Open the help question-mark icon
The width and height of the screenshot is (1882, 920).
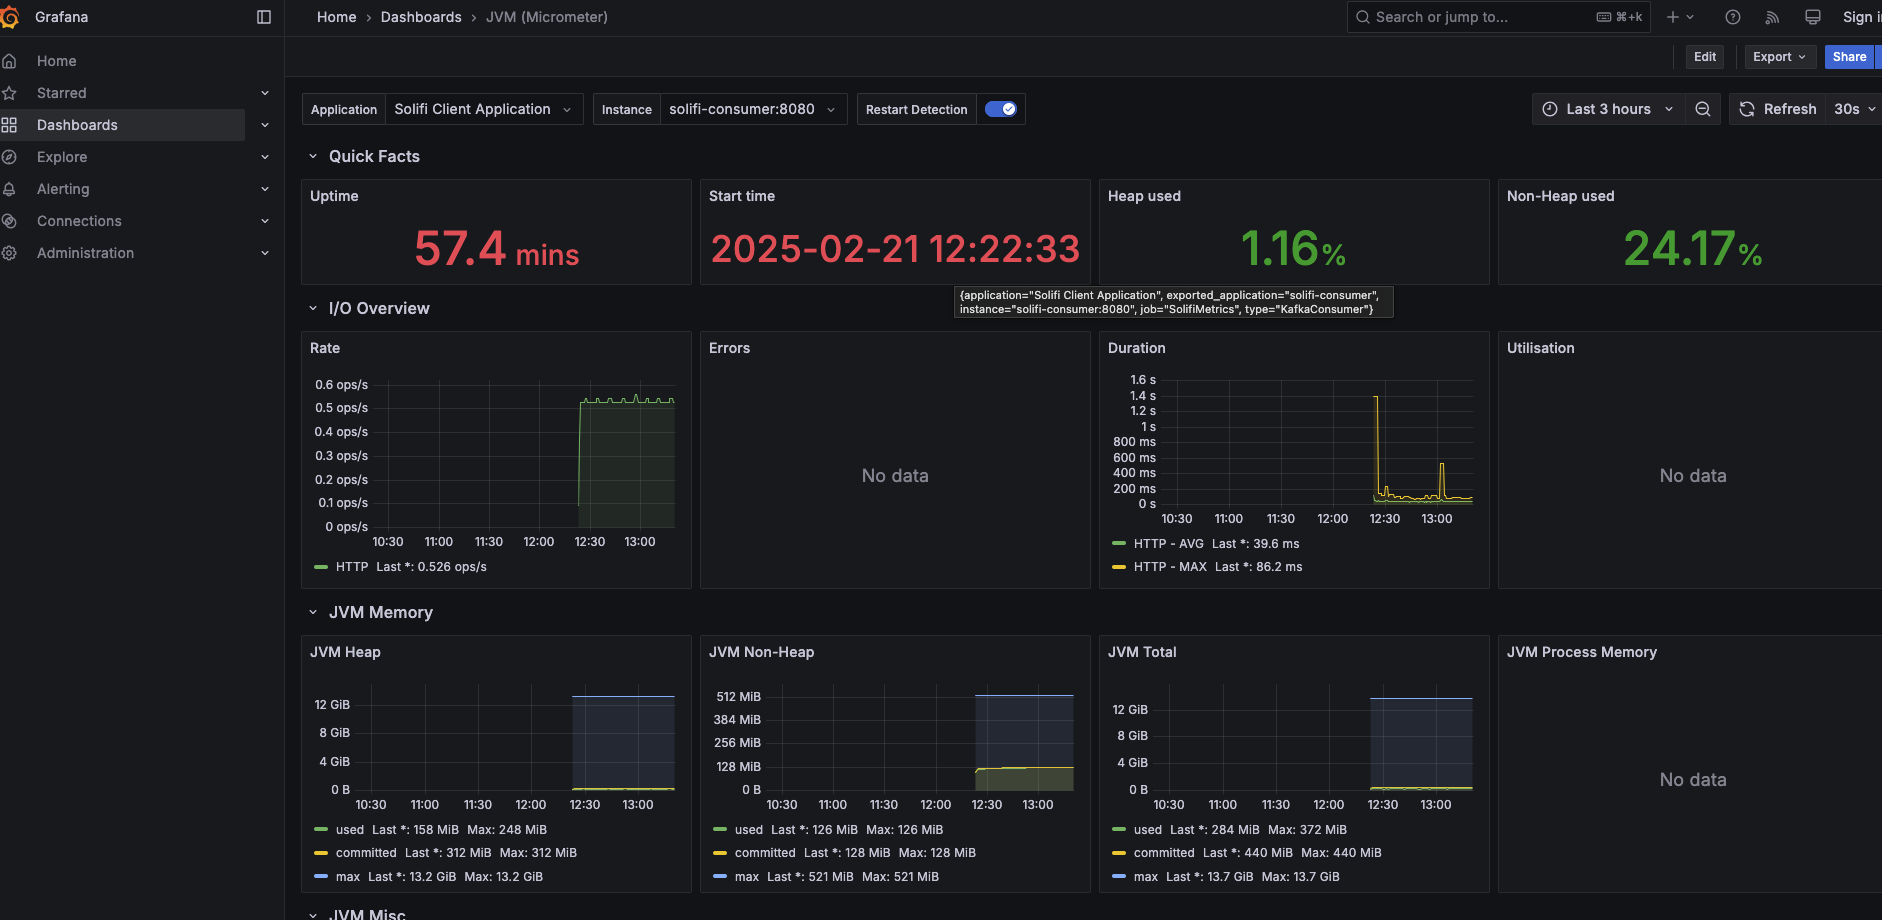point(1733,17)
